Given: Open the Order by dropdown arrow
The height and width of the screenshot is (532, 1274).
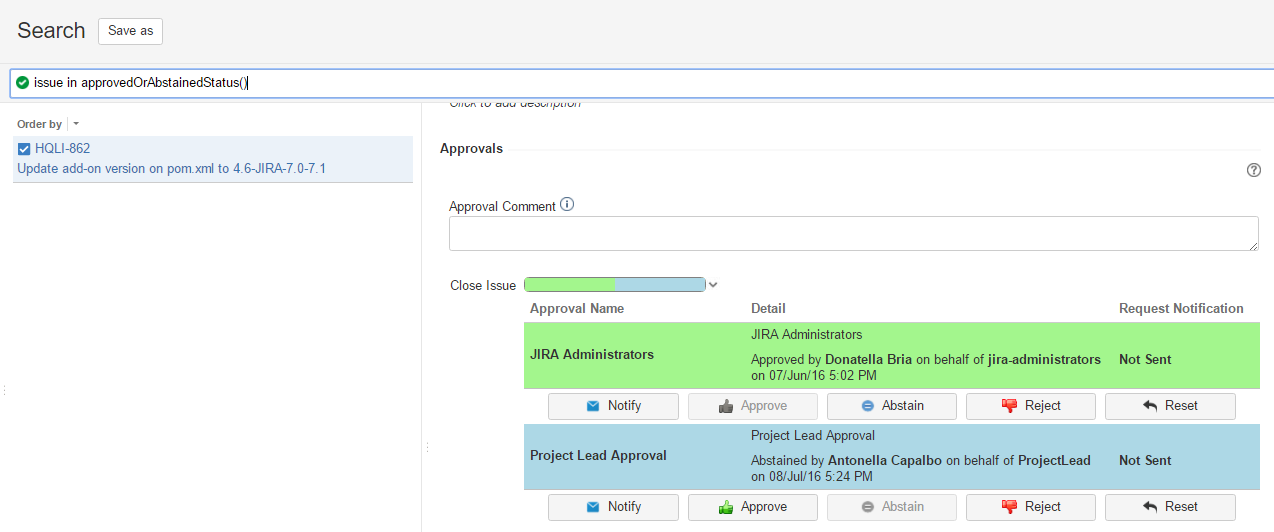Looking at the screenshot, I should (x=76, y=124).
